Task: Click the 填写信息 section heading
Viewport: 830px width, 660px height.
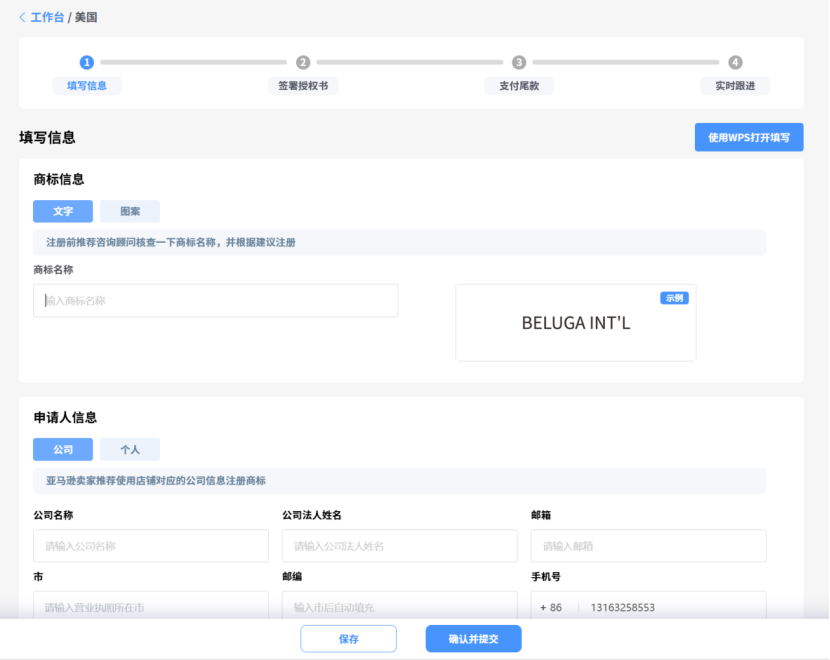Action: (x=47, y=138)
